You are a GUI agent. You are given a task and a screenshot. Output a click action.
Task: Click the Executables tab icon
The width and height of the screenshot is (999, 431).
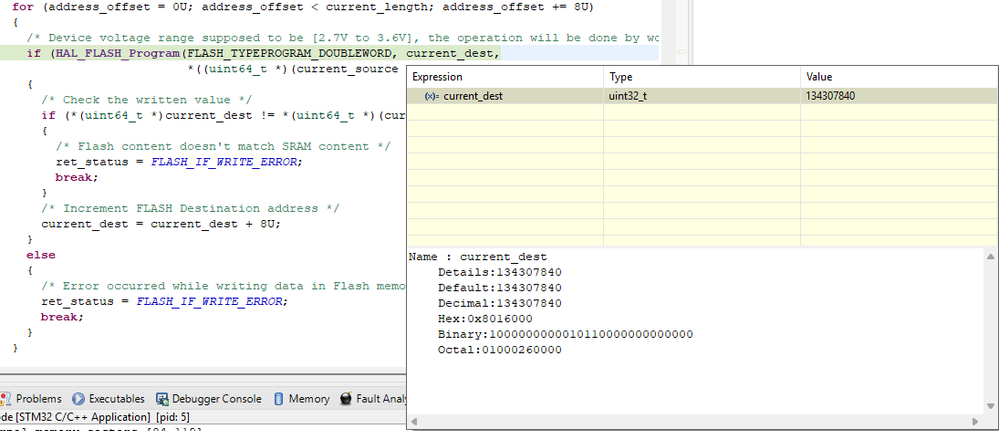(x=78, y=399)
